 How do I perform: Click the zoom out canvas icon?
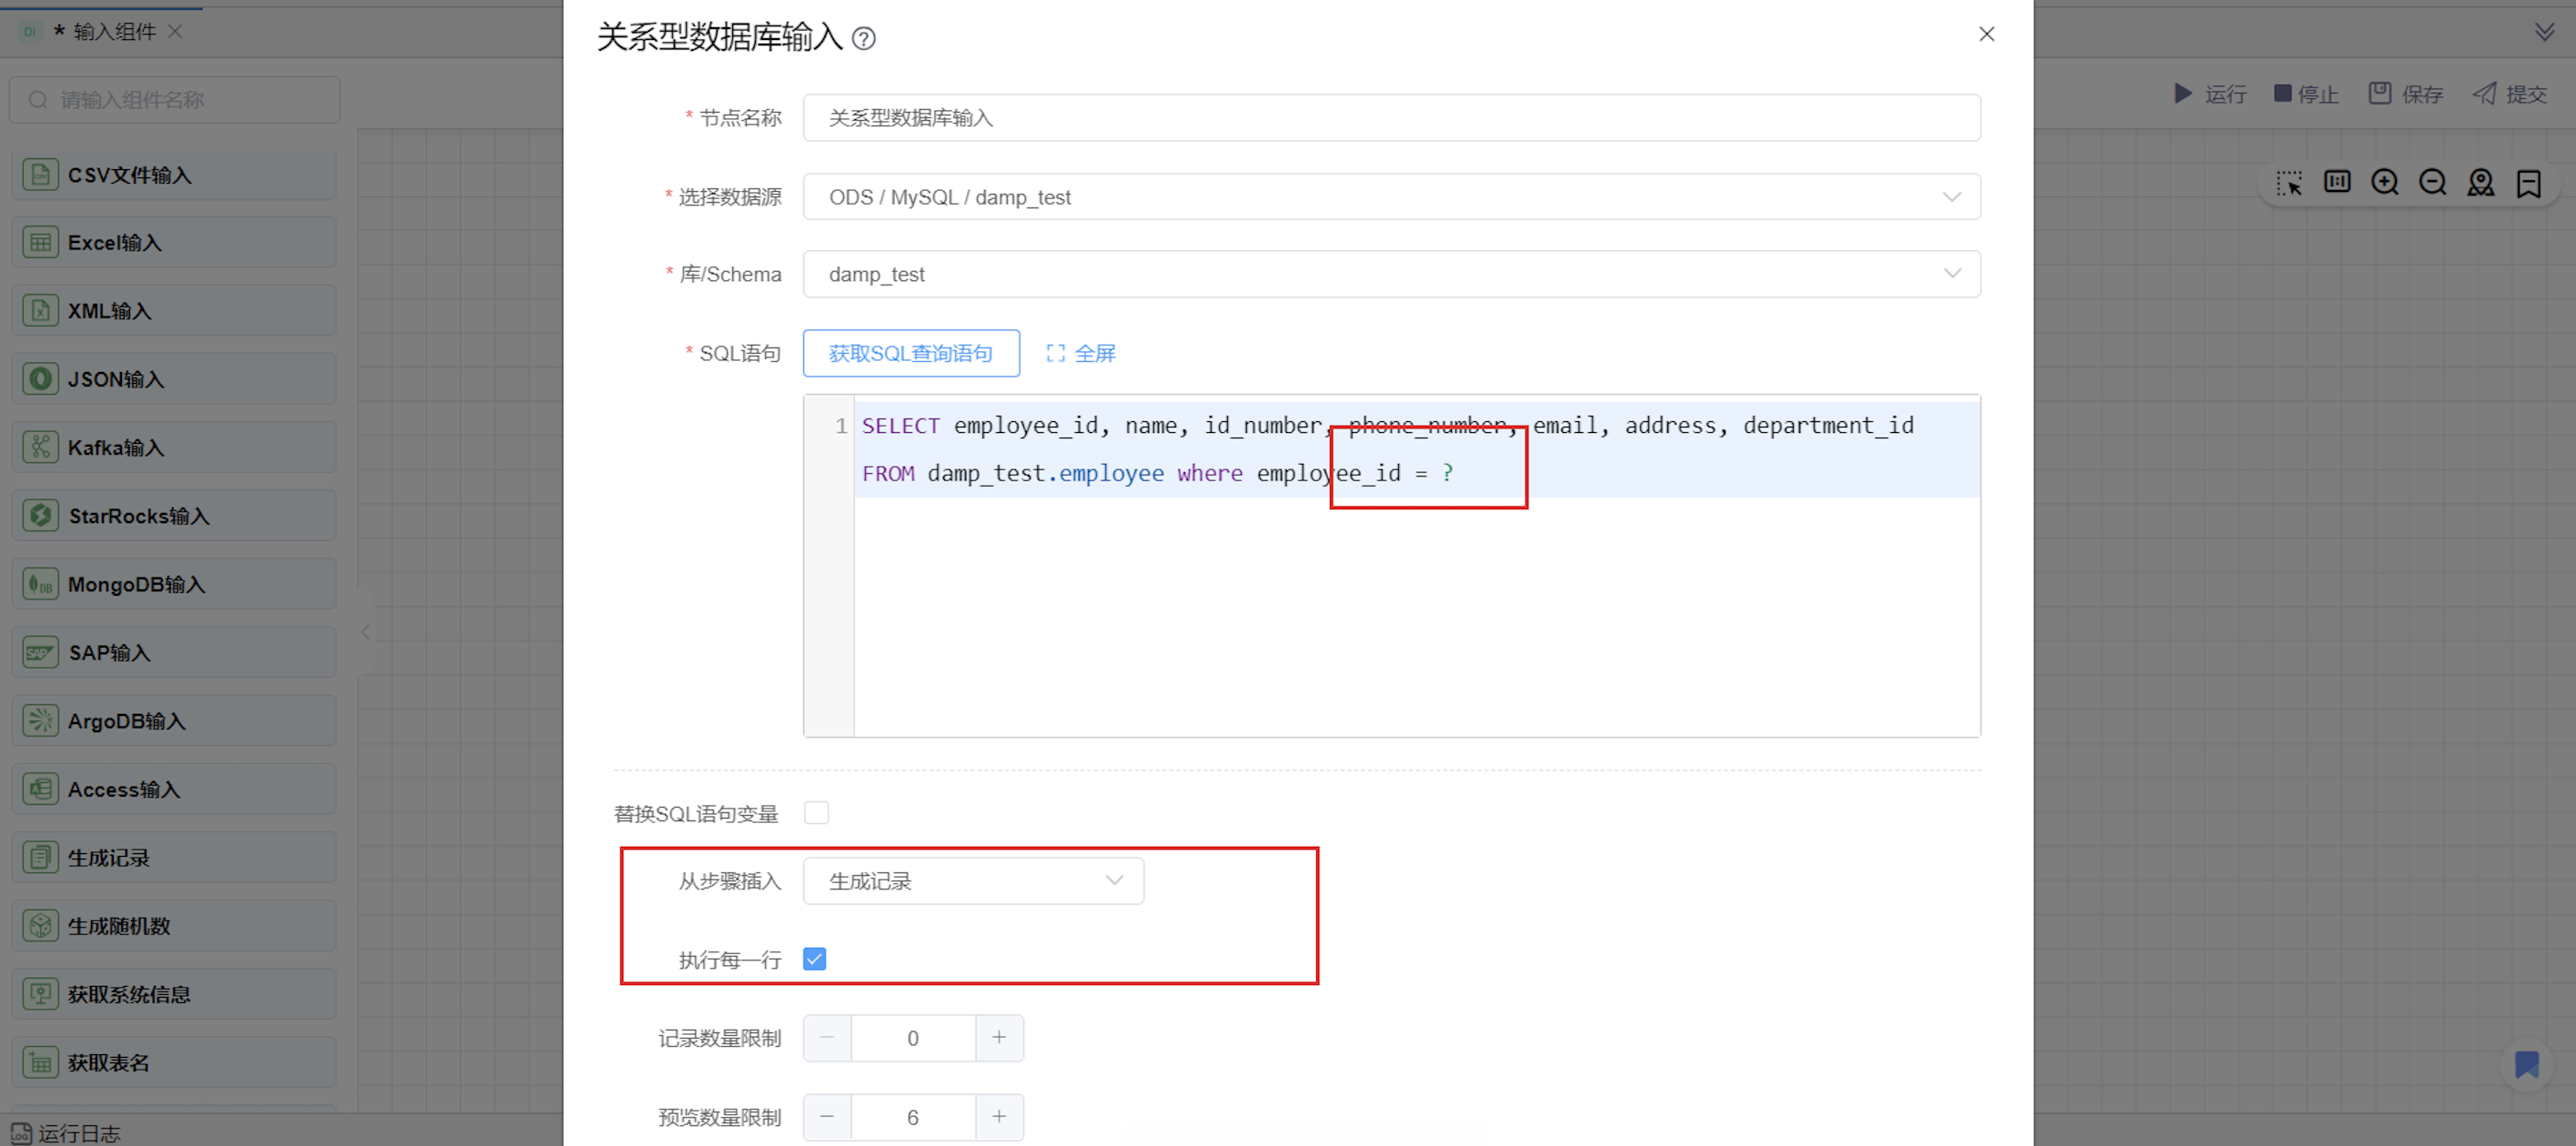coord(2432,182)
